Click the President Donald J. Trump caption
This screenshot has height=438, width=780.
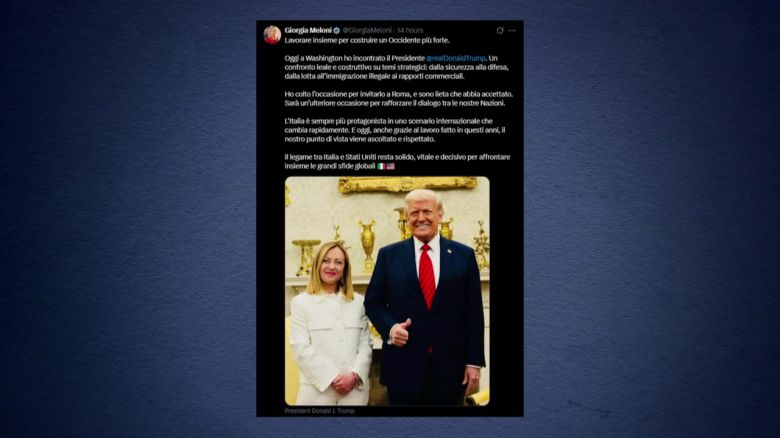(x=319, y=411)
